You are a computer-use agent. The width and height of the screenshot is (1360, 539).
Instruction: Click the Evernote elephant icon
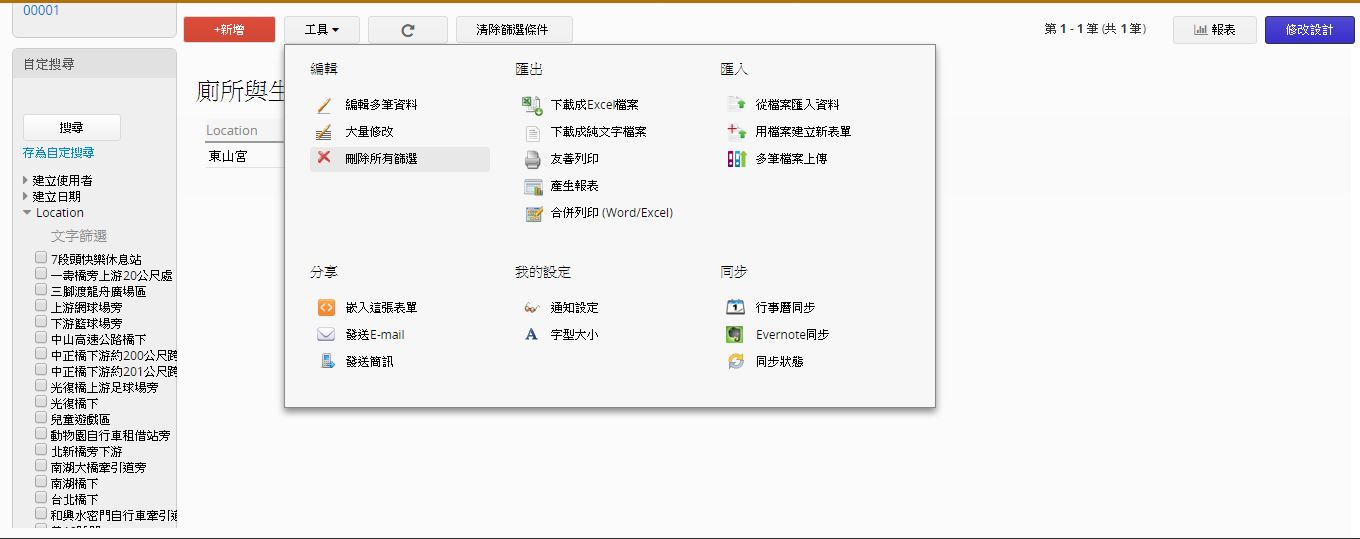[736, 334]
